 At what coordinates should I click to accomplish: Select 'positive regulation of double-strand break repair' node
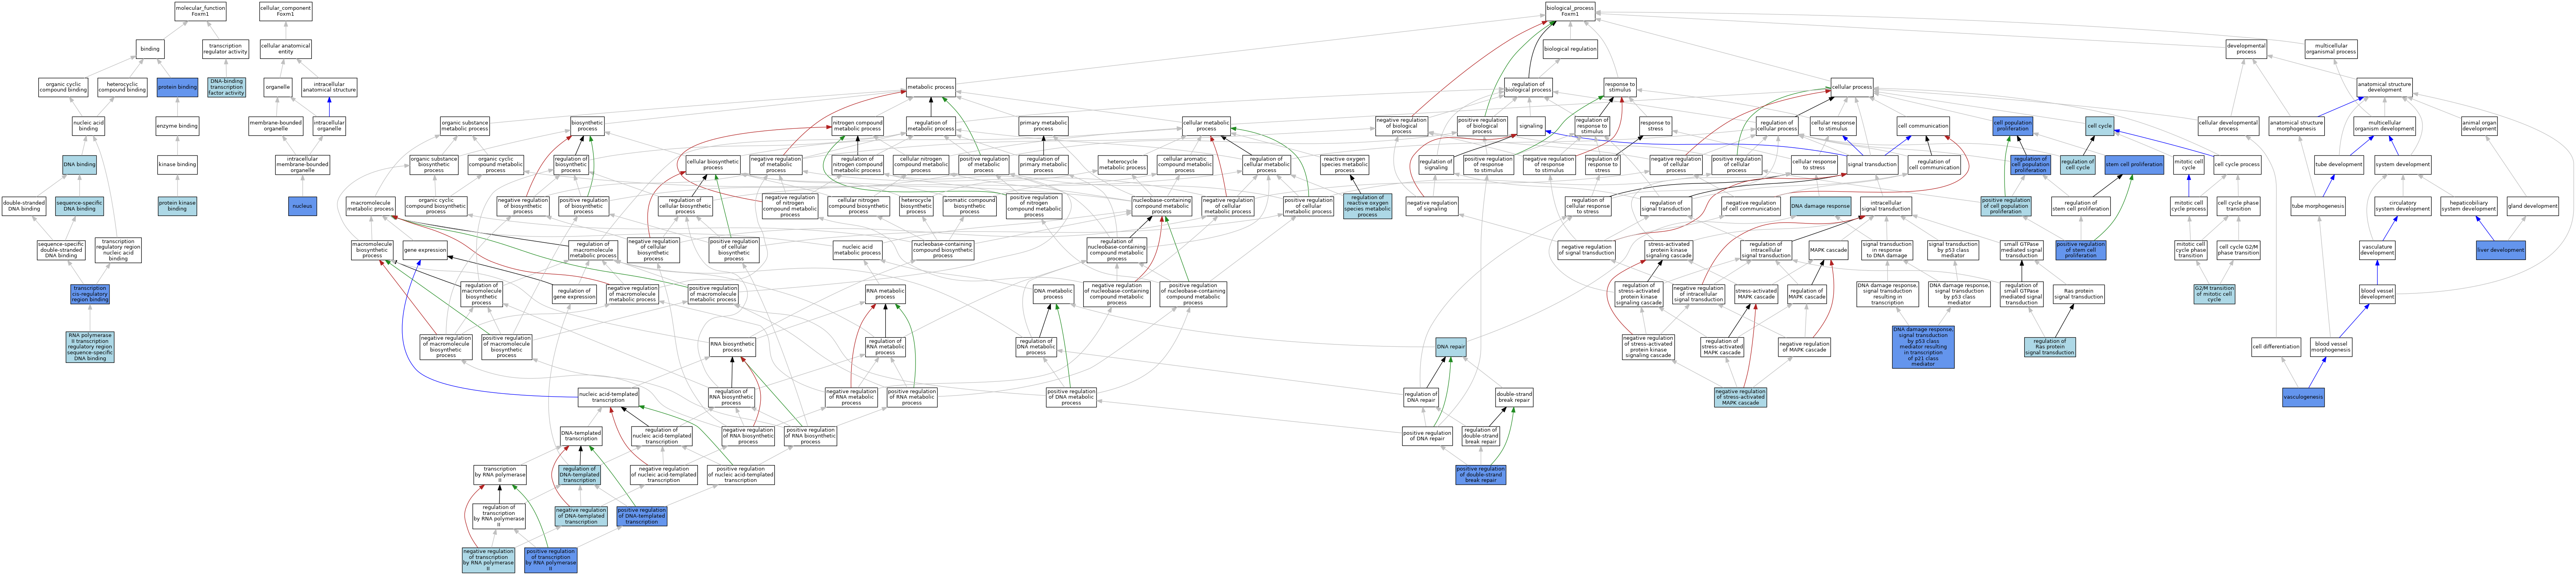tap(1481, 474)
